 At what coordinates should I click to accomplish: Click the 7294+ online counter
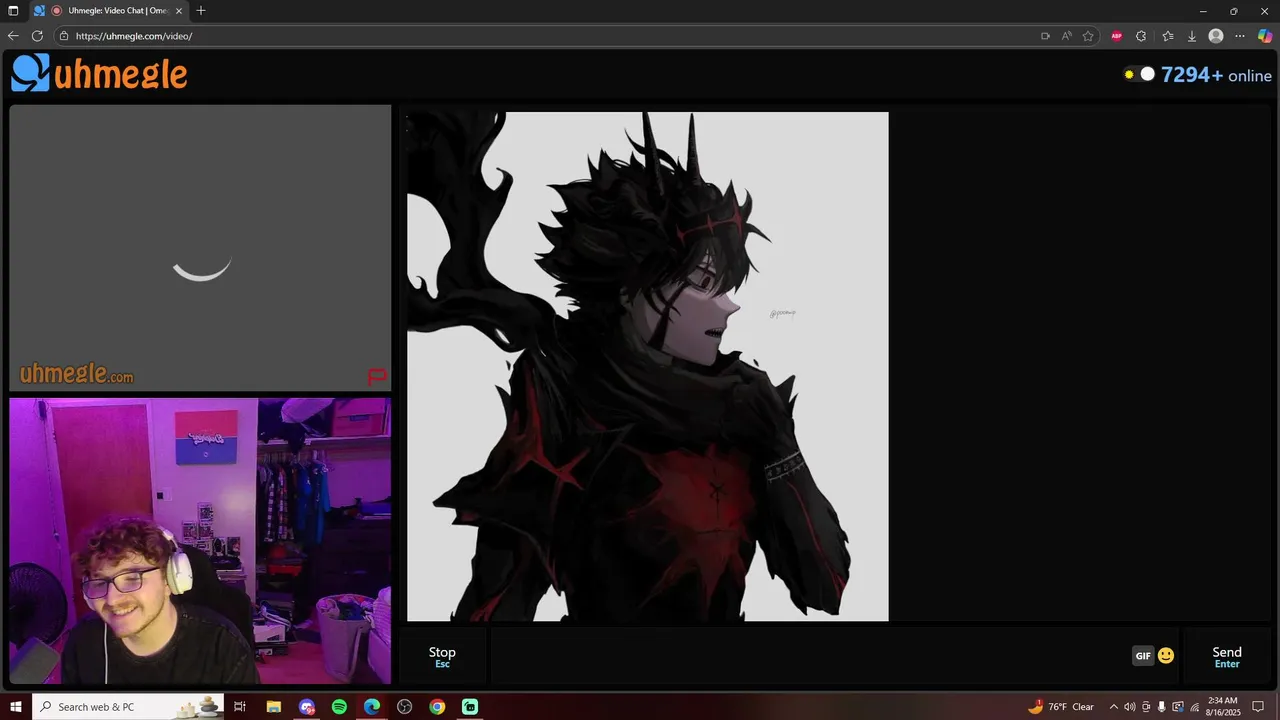pos(1216,75)
